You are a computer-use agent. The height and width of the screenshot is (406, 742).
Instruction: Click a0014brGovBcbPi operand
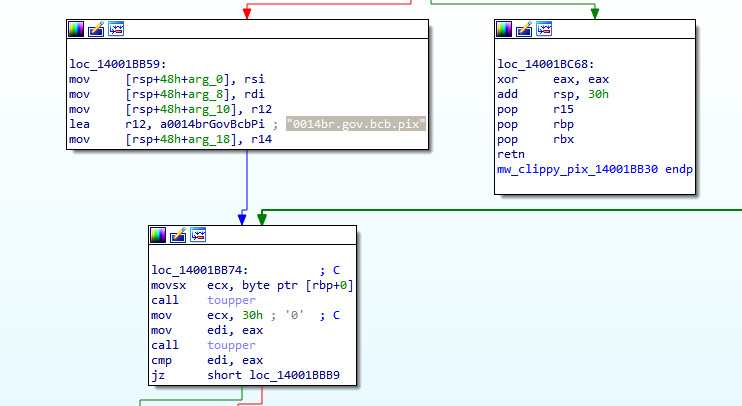tap(212, 124)
